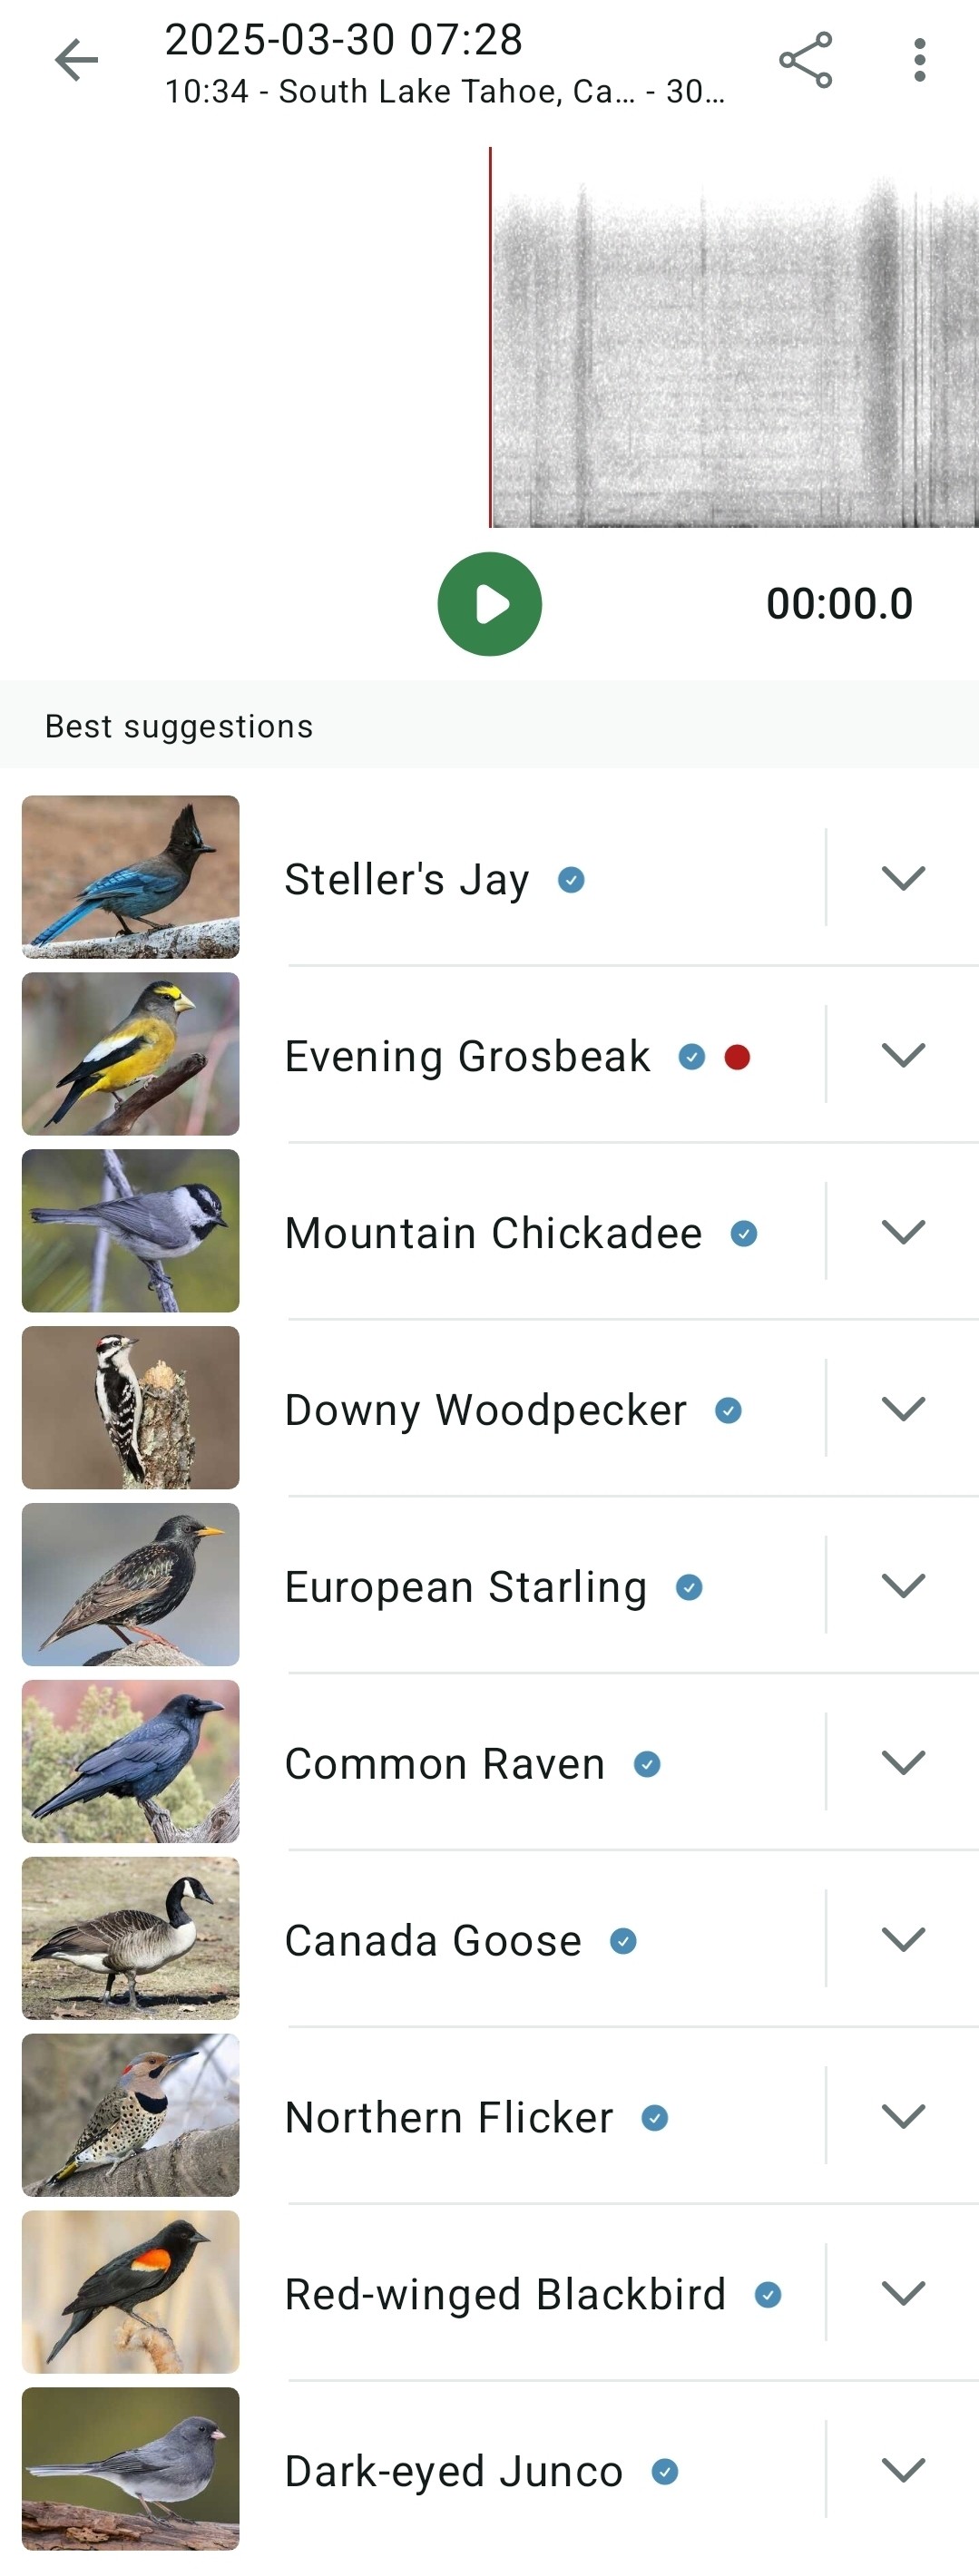Play the recording with green button

[x=489, y=604]
